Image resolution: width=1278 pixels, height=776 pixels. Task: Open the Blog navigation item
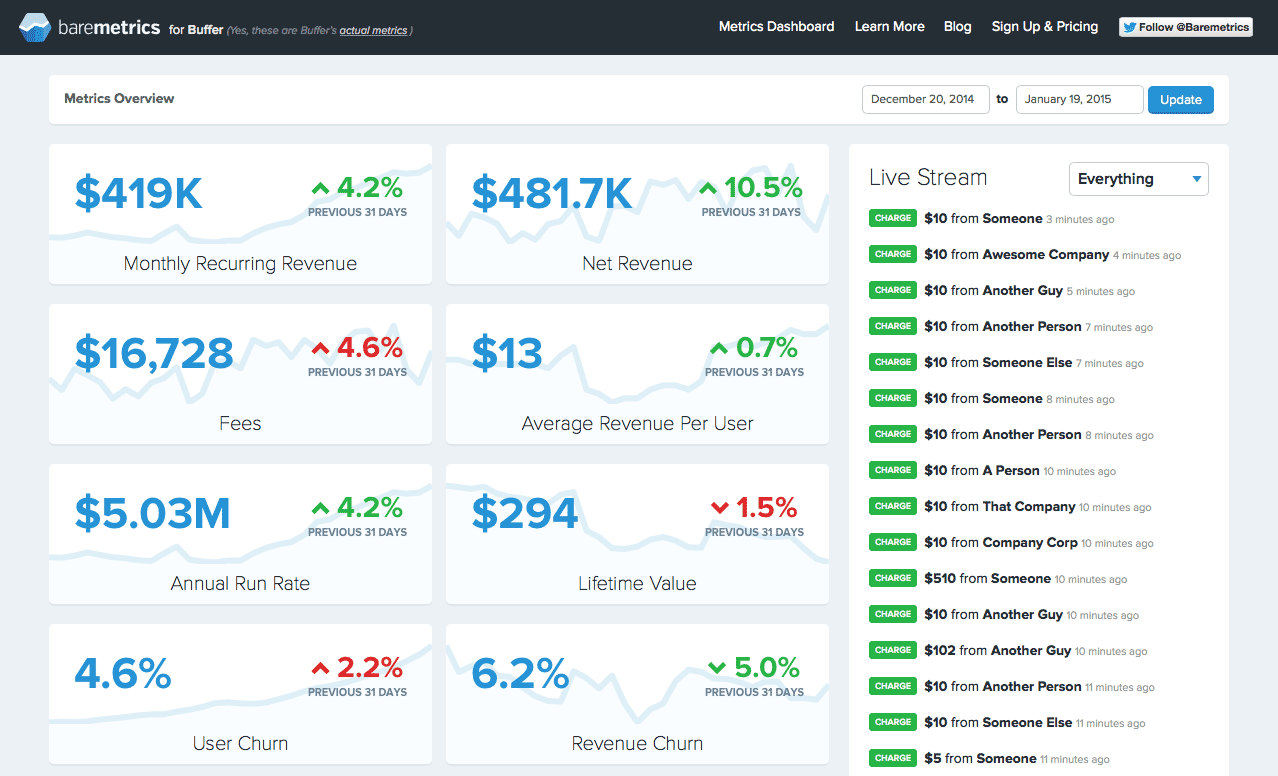957,27
